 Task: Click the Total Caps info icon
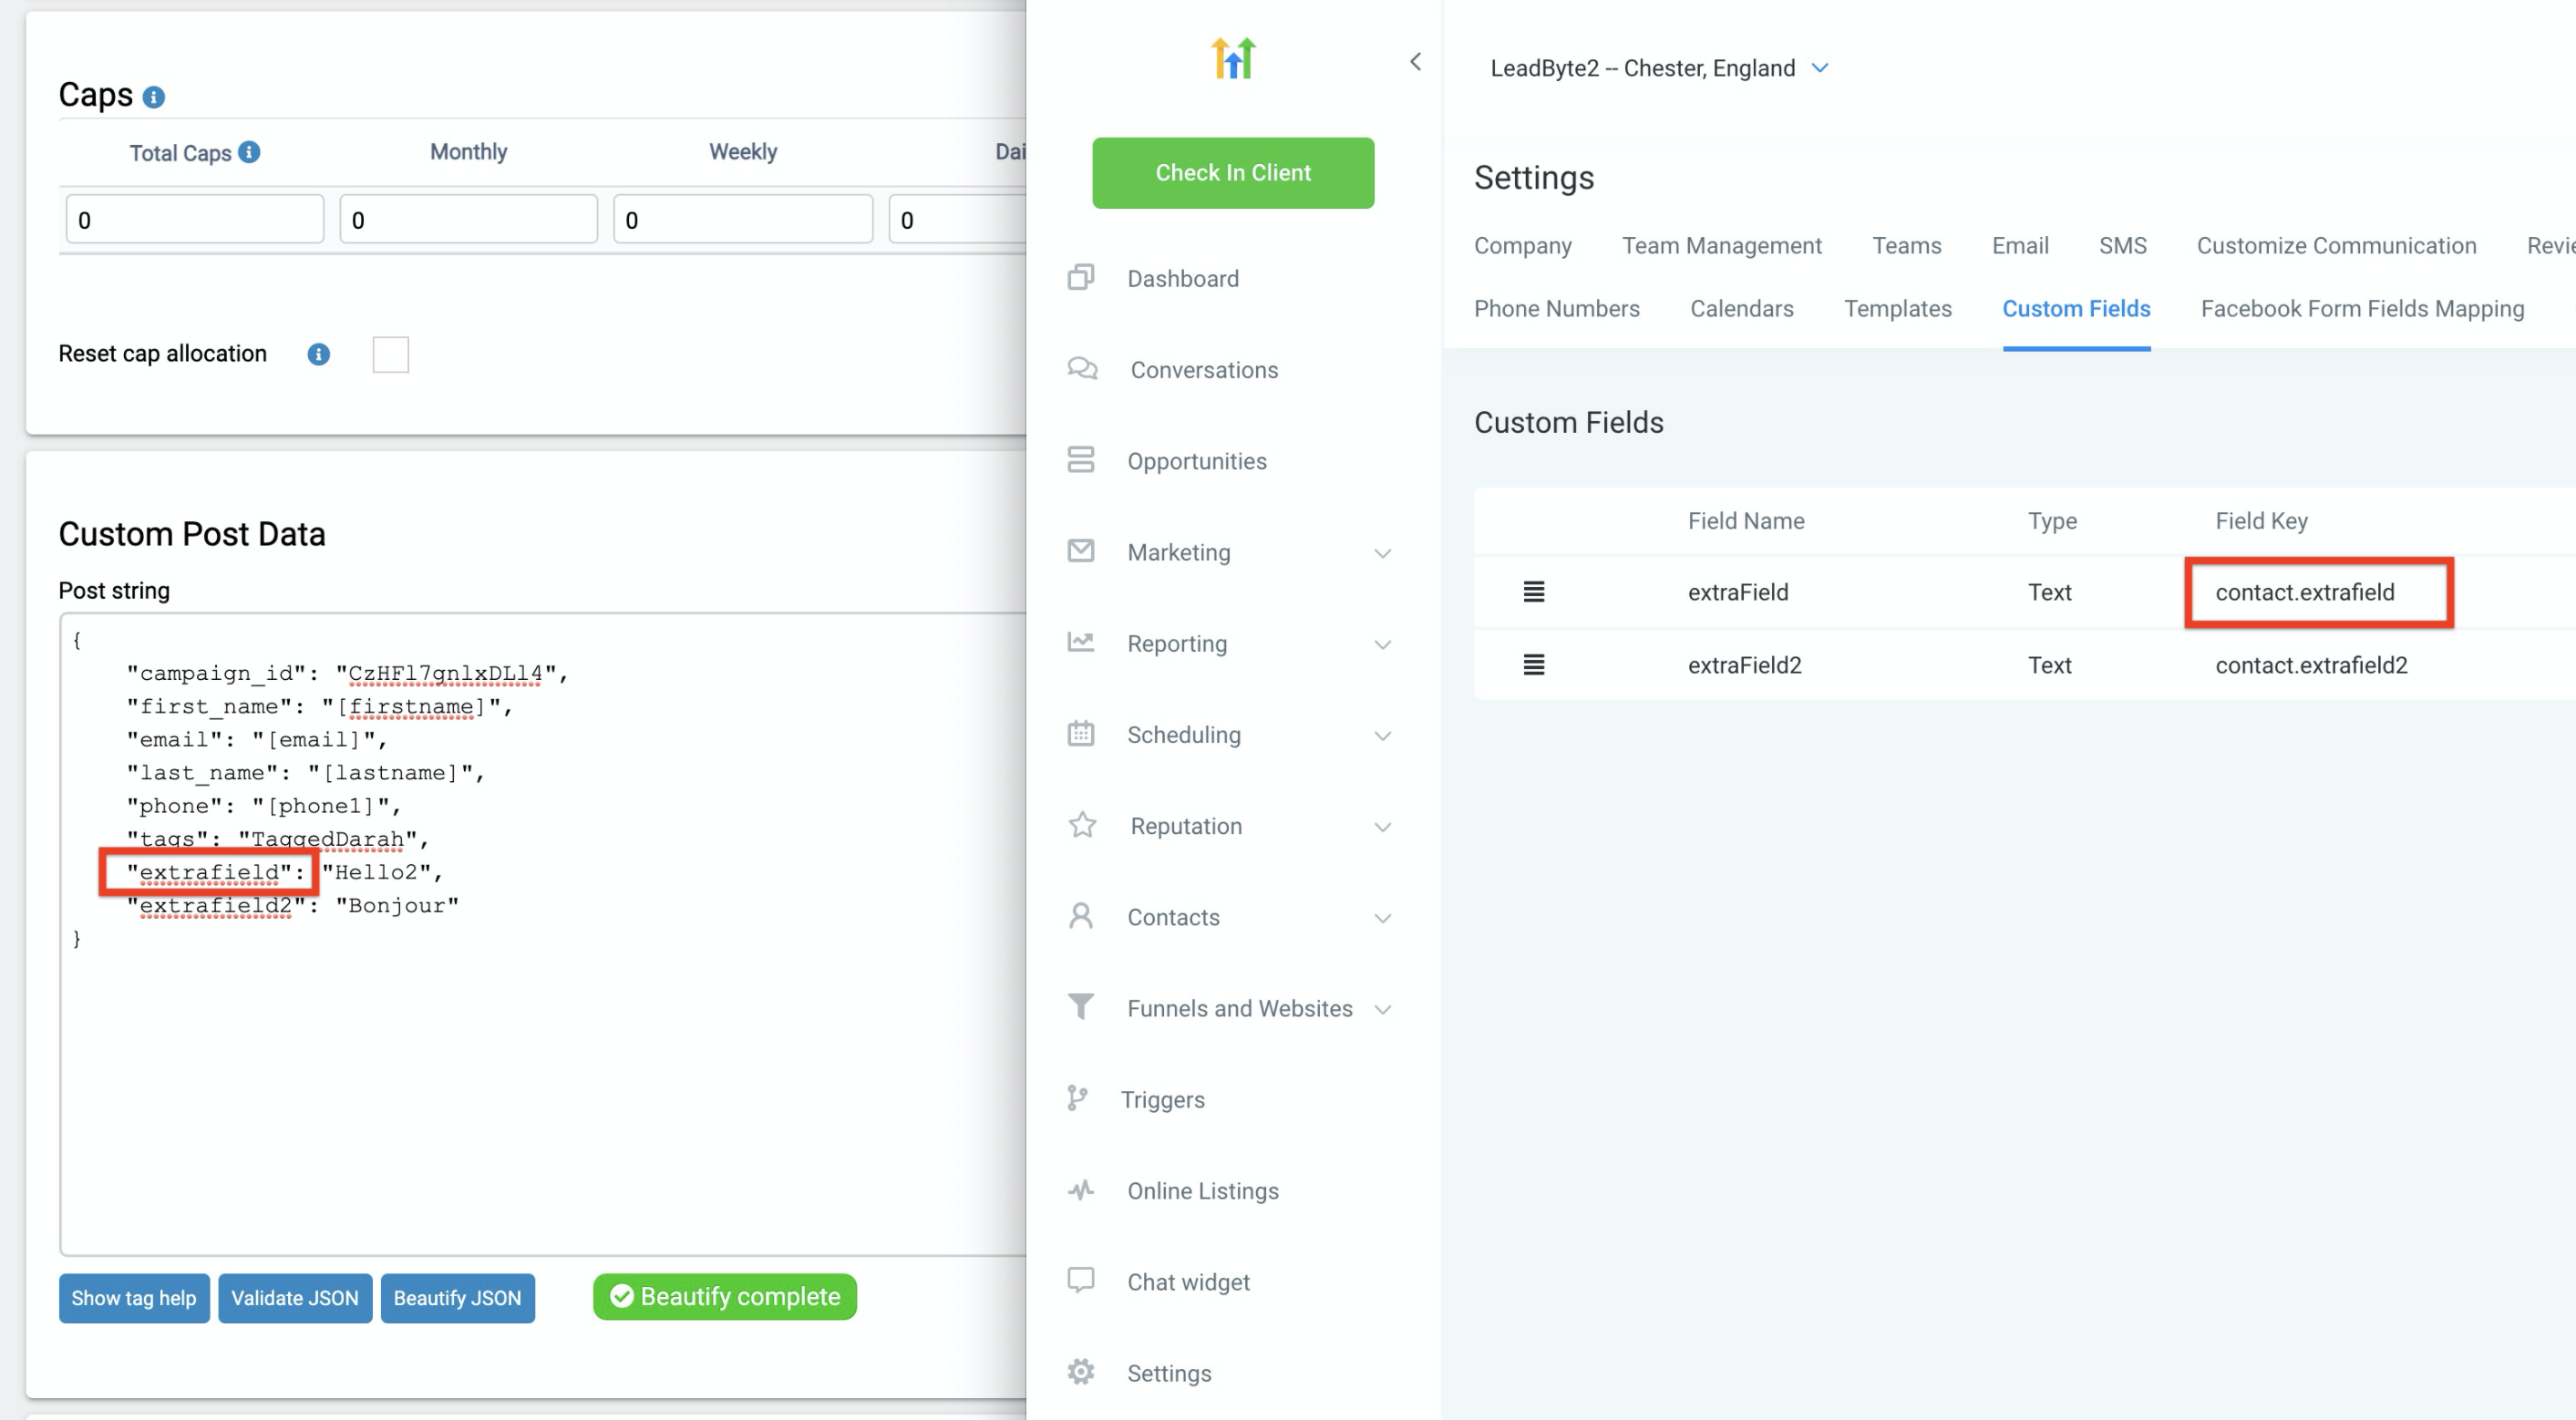pos(249,152)
